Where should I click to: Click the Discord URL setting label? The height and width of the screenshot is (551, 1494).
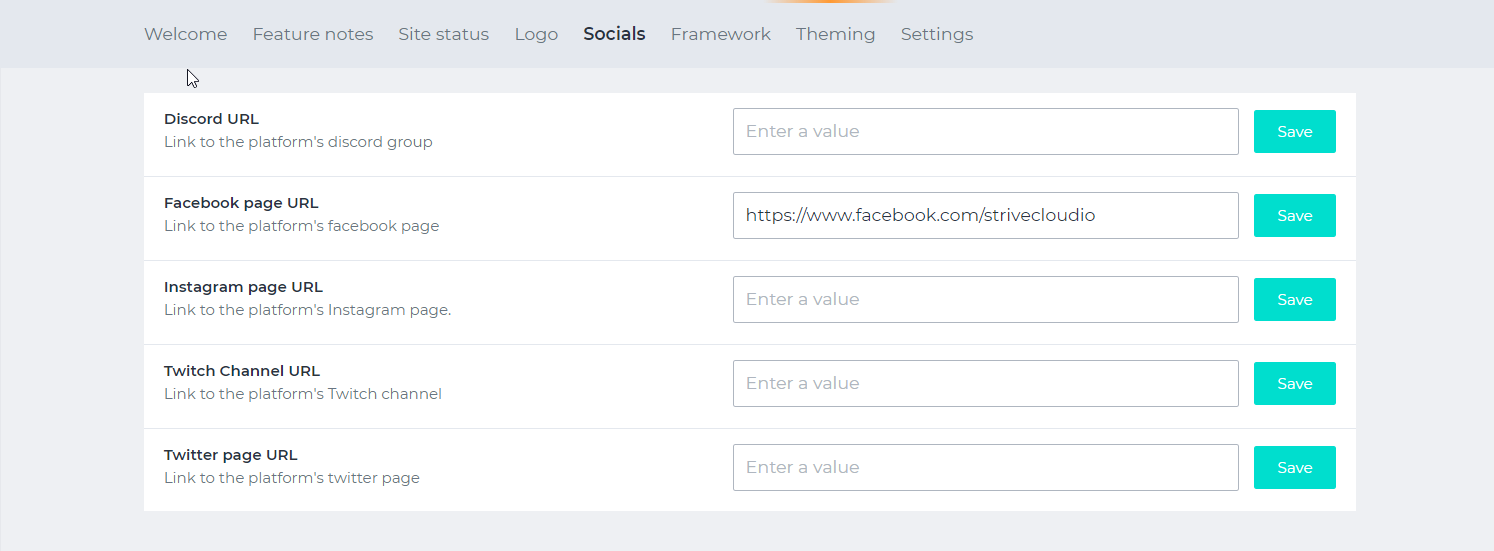(211, 119)
